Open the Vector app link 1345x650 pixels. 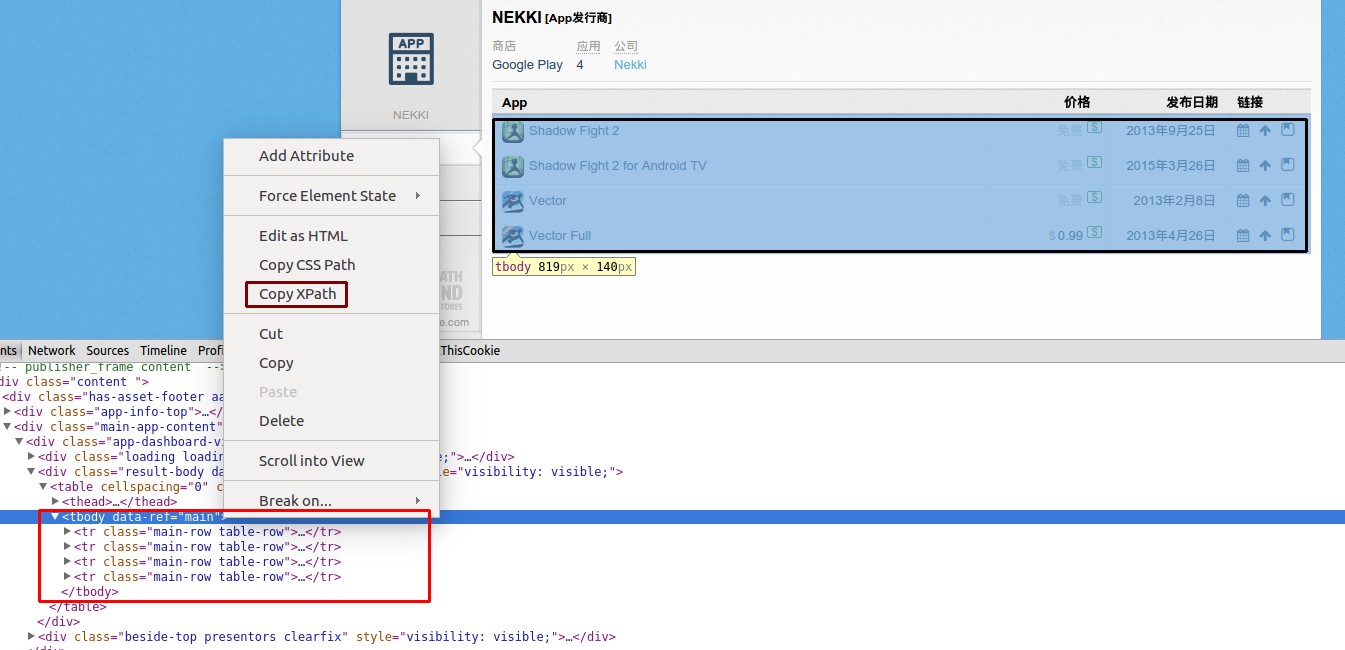coord(548,201)
